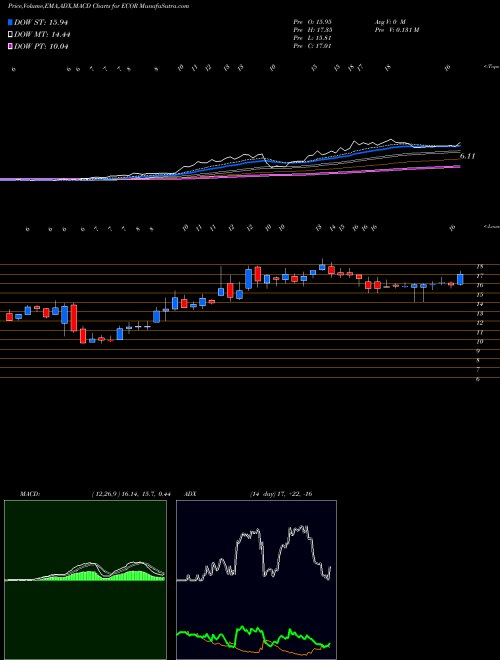500x660 pixels.
Task: Click the white ADX line peak
Action: click(301, 527)
